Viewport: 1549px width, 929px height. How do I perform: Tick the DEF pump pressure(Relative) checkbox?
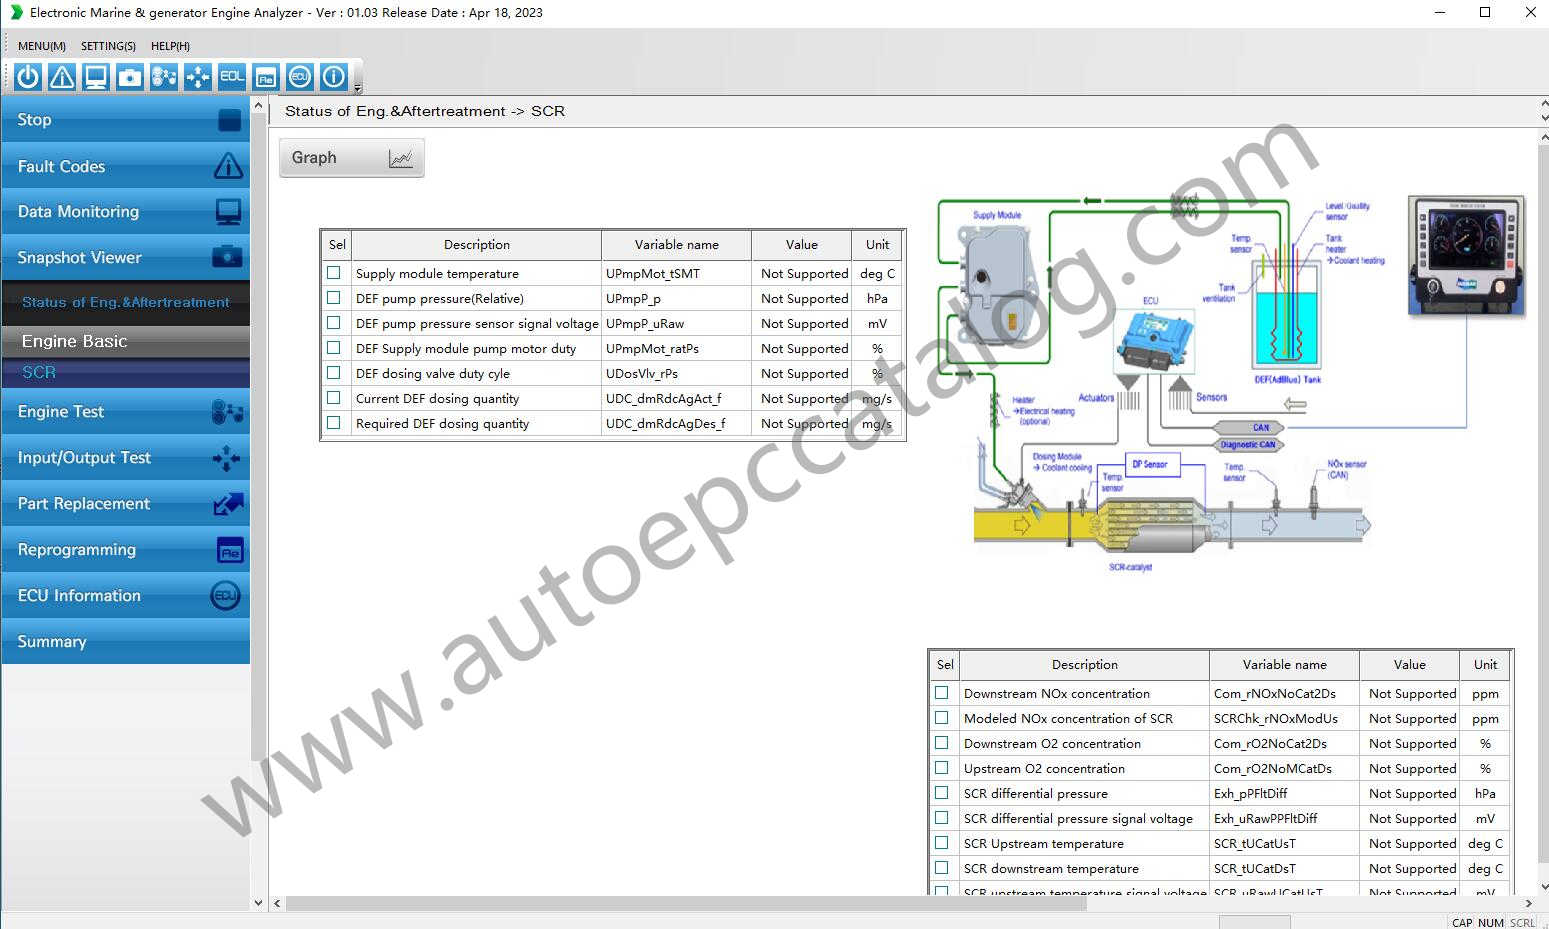pos(333,297)
